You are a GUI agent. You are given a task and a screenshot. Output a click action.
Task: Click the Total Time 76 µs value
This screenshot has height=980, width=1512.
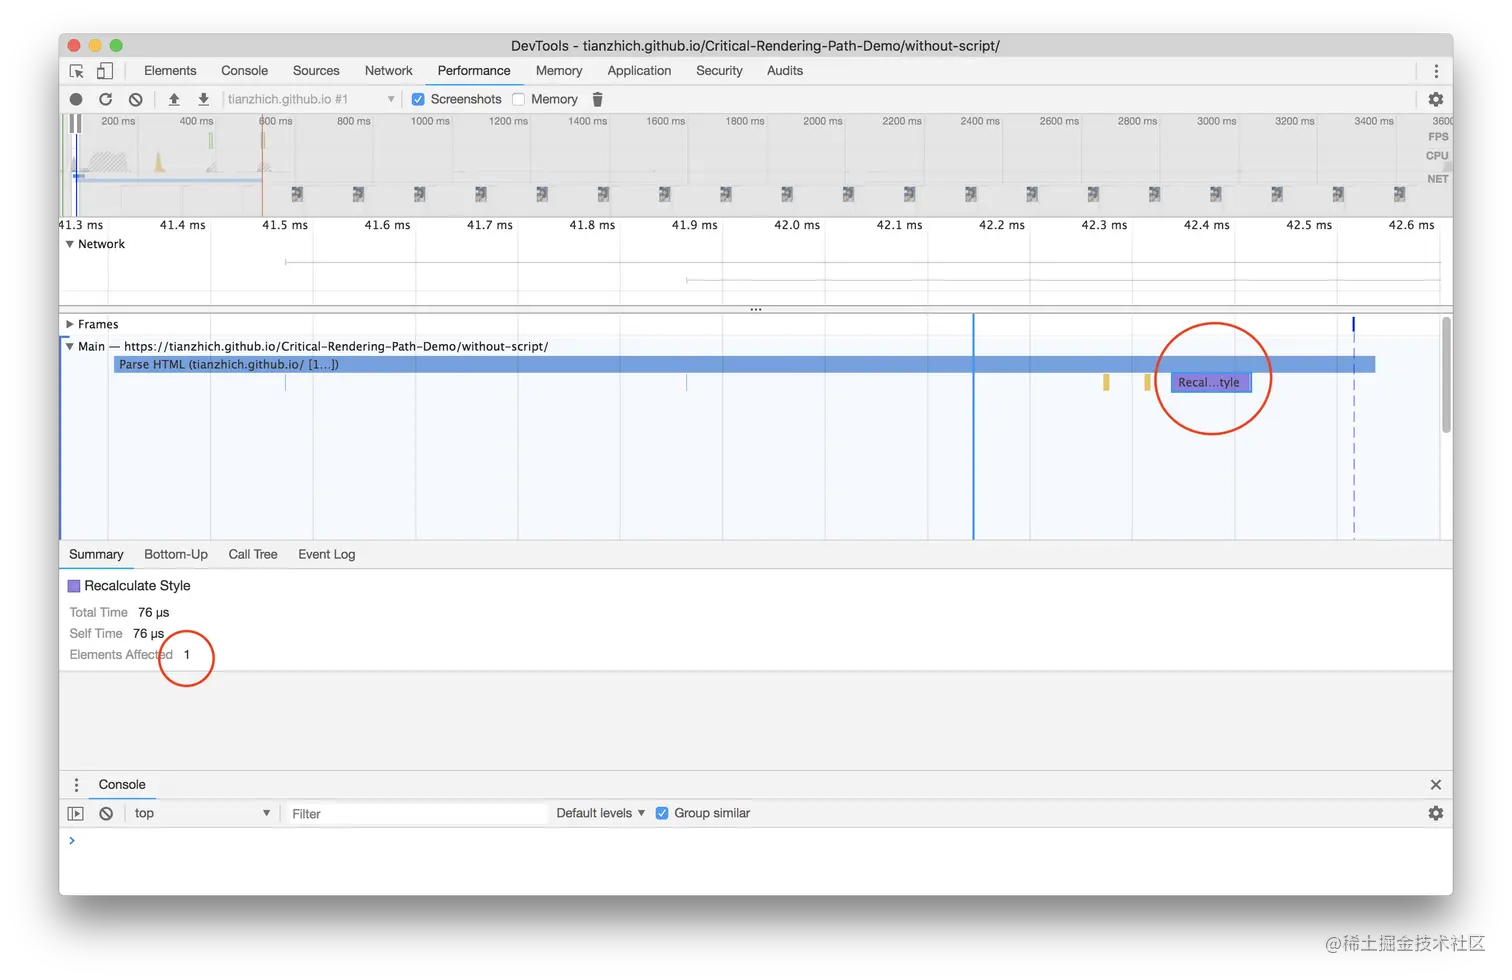154,613
